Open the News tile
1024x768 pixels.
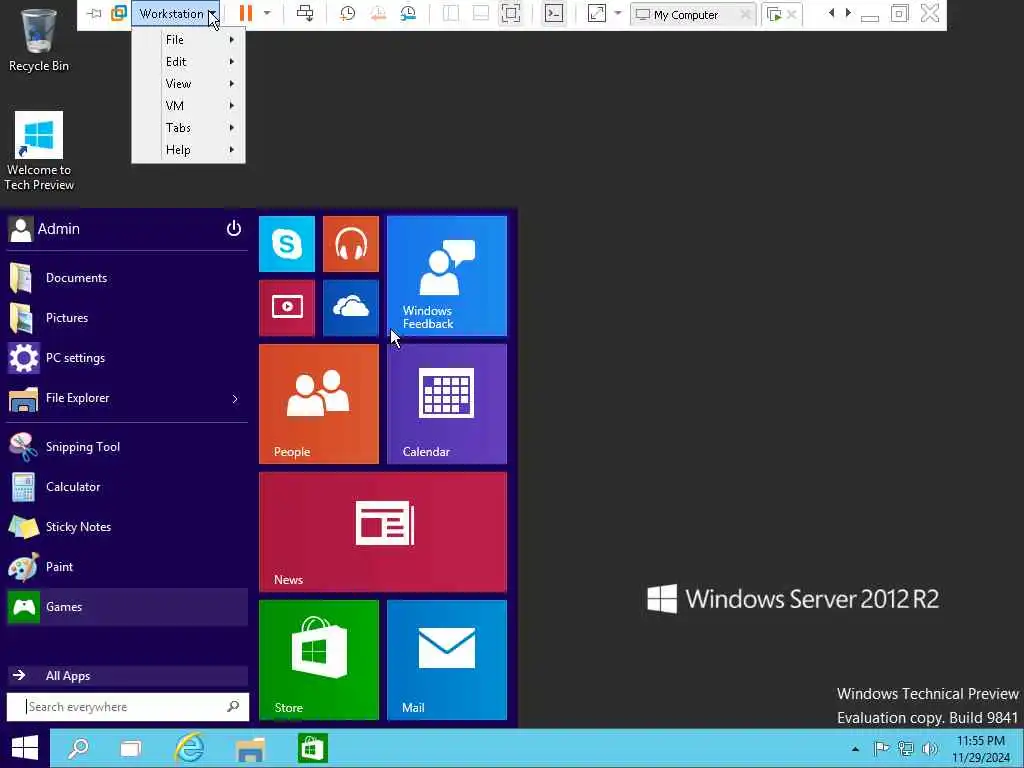coord(383,532)
